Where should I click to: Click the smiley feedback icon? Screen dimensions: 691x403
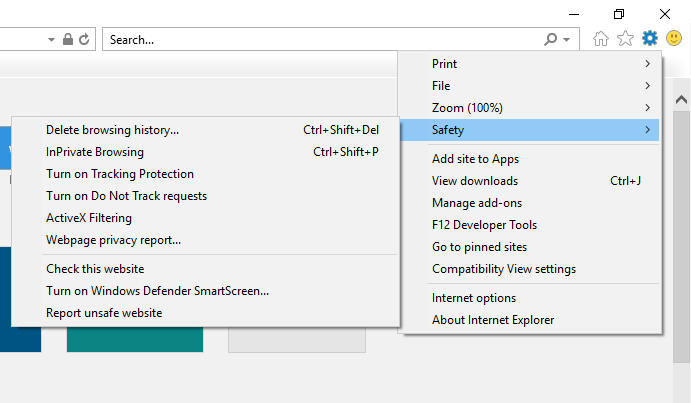tap(674, 38)
